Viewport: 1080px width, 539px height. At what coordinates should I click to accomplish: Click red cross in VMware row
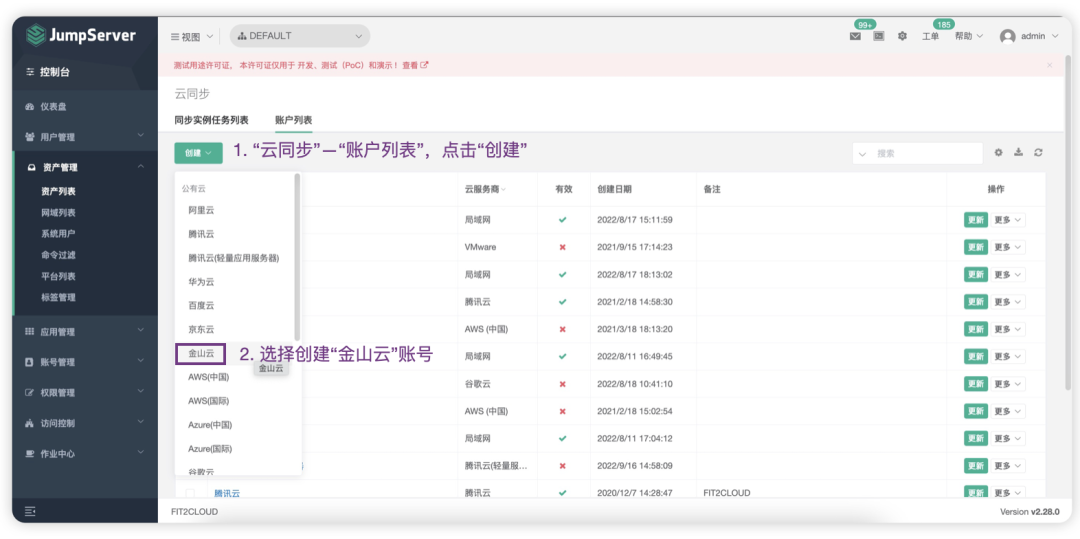[563, 247]
